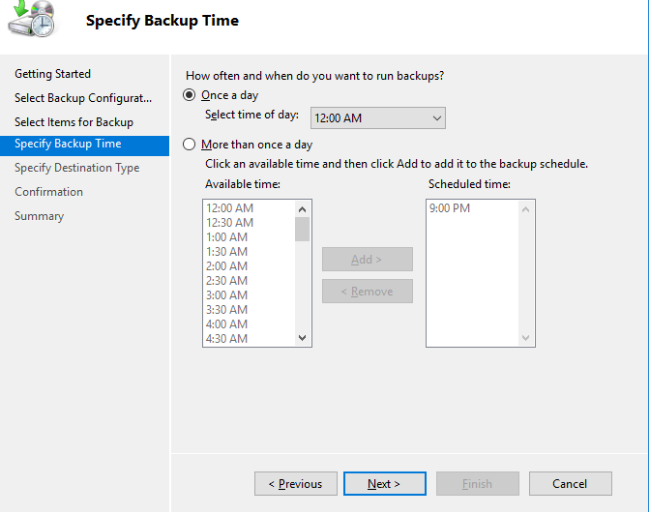Click the Next button
The width and height of the screenshot is (652, 512).
[x=385, y=484]
